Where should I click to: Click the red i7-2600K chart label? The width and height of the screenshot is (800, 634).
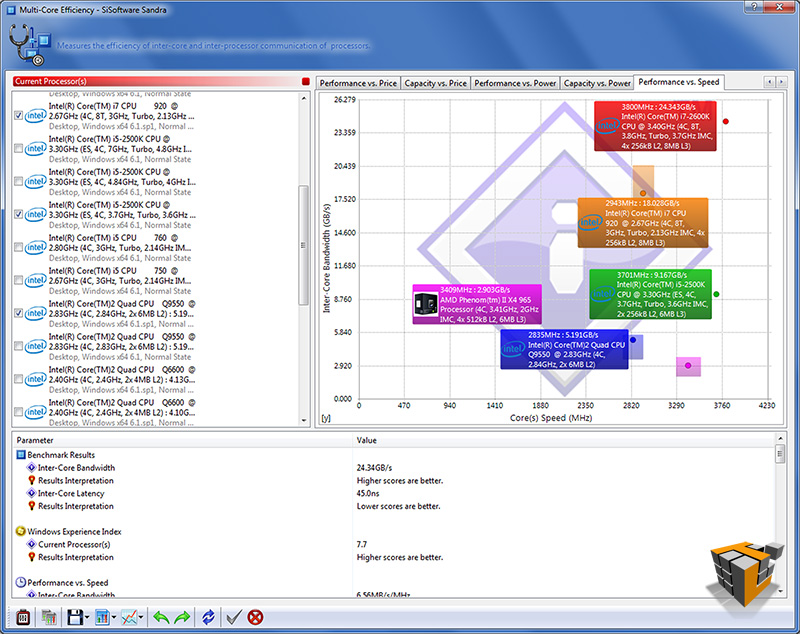click(x=655, y=126)
